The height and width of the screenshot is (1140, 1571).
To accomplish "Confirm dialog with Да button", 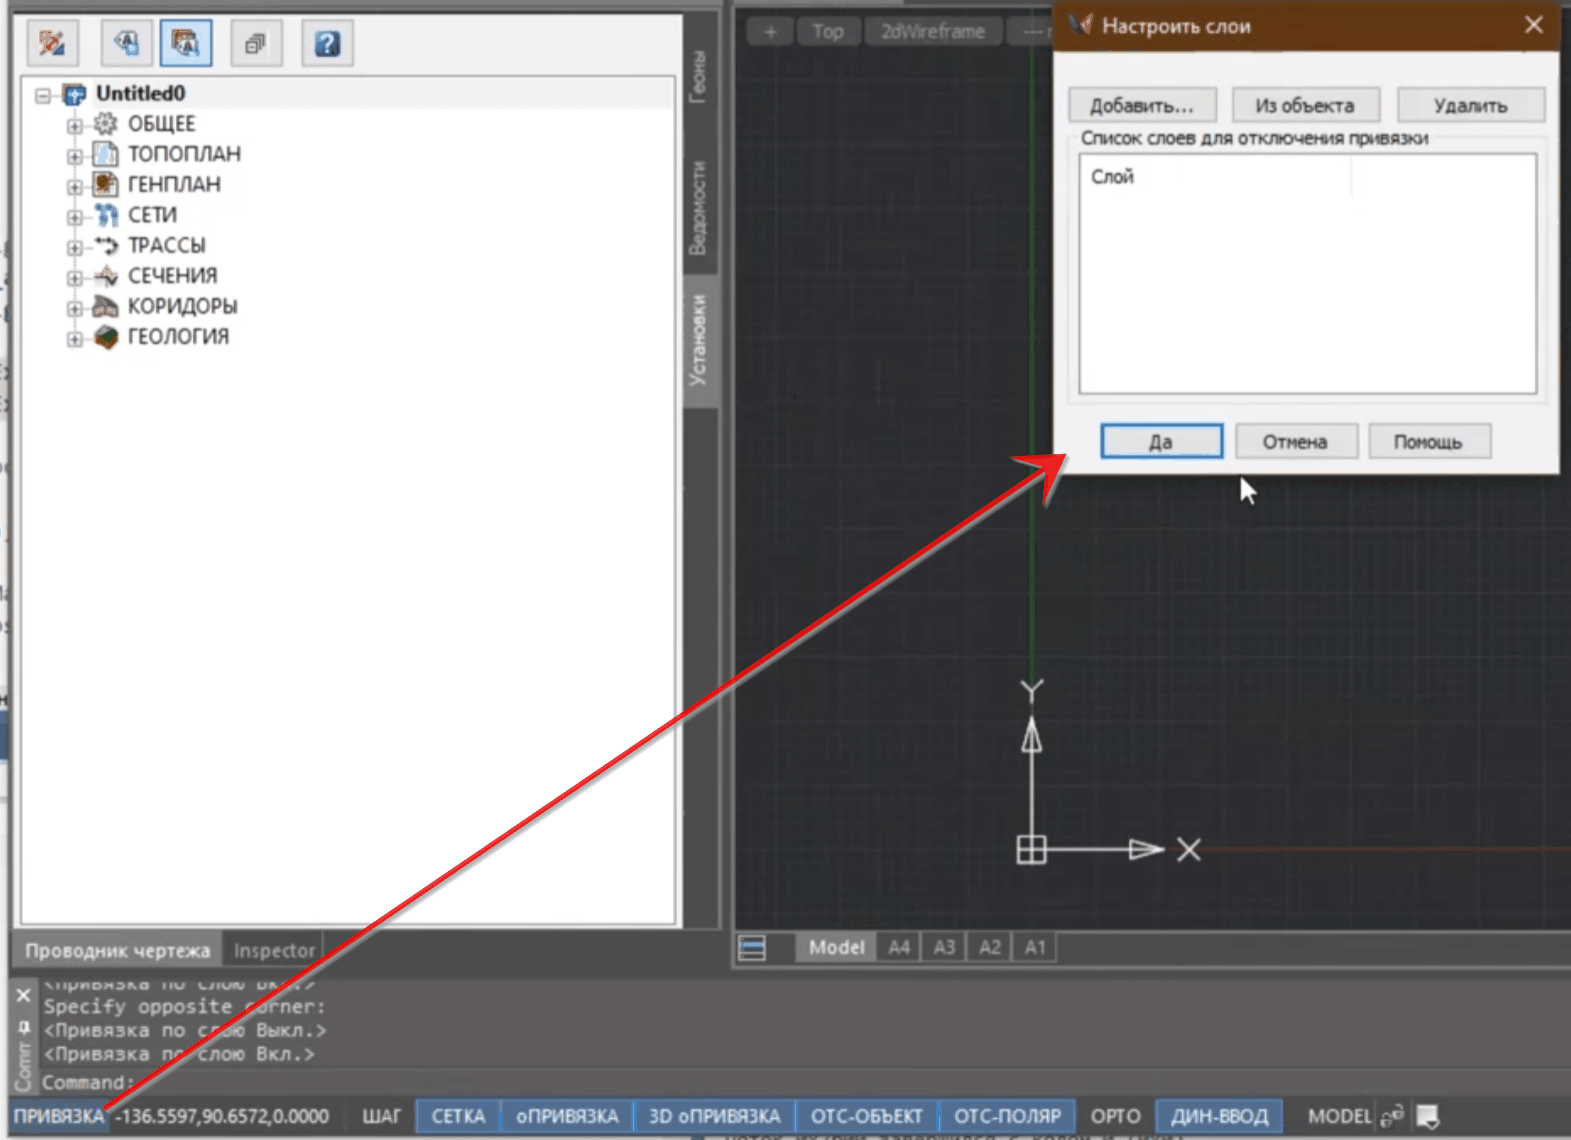I will (1161, 441).
